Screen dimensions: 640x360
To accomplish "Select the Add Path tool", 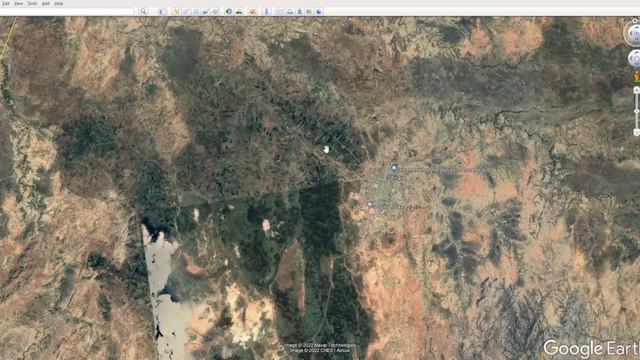I will pyautogui.click(x=196, y=11).
